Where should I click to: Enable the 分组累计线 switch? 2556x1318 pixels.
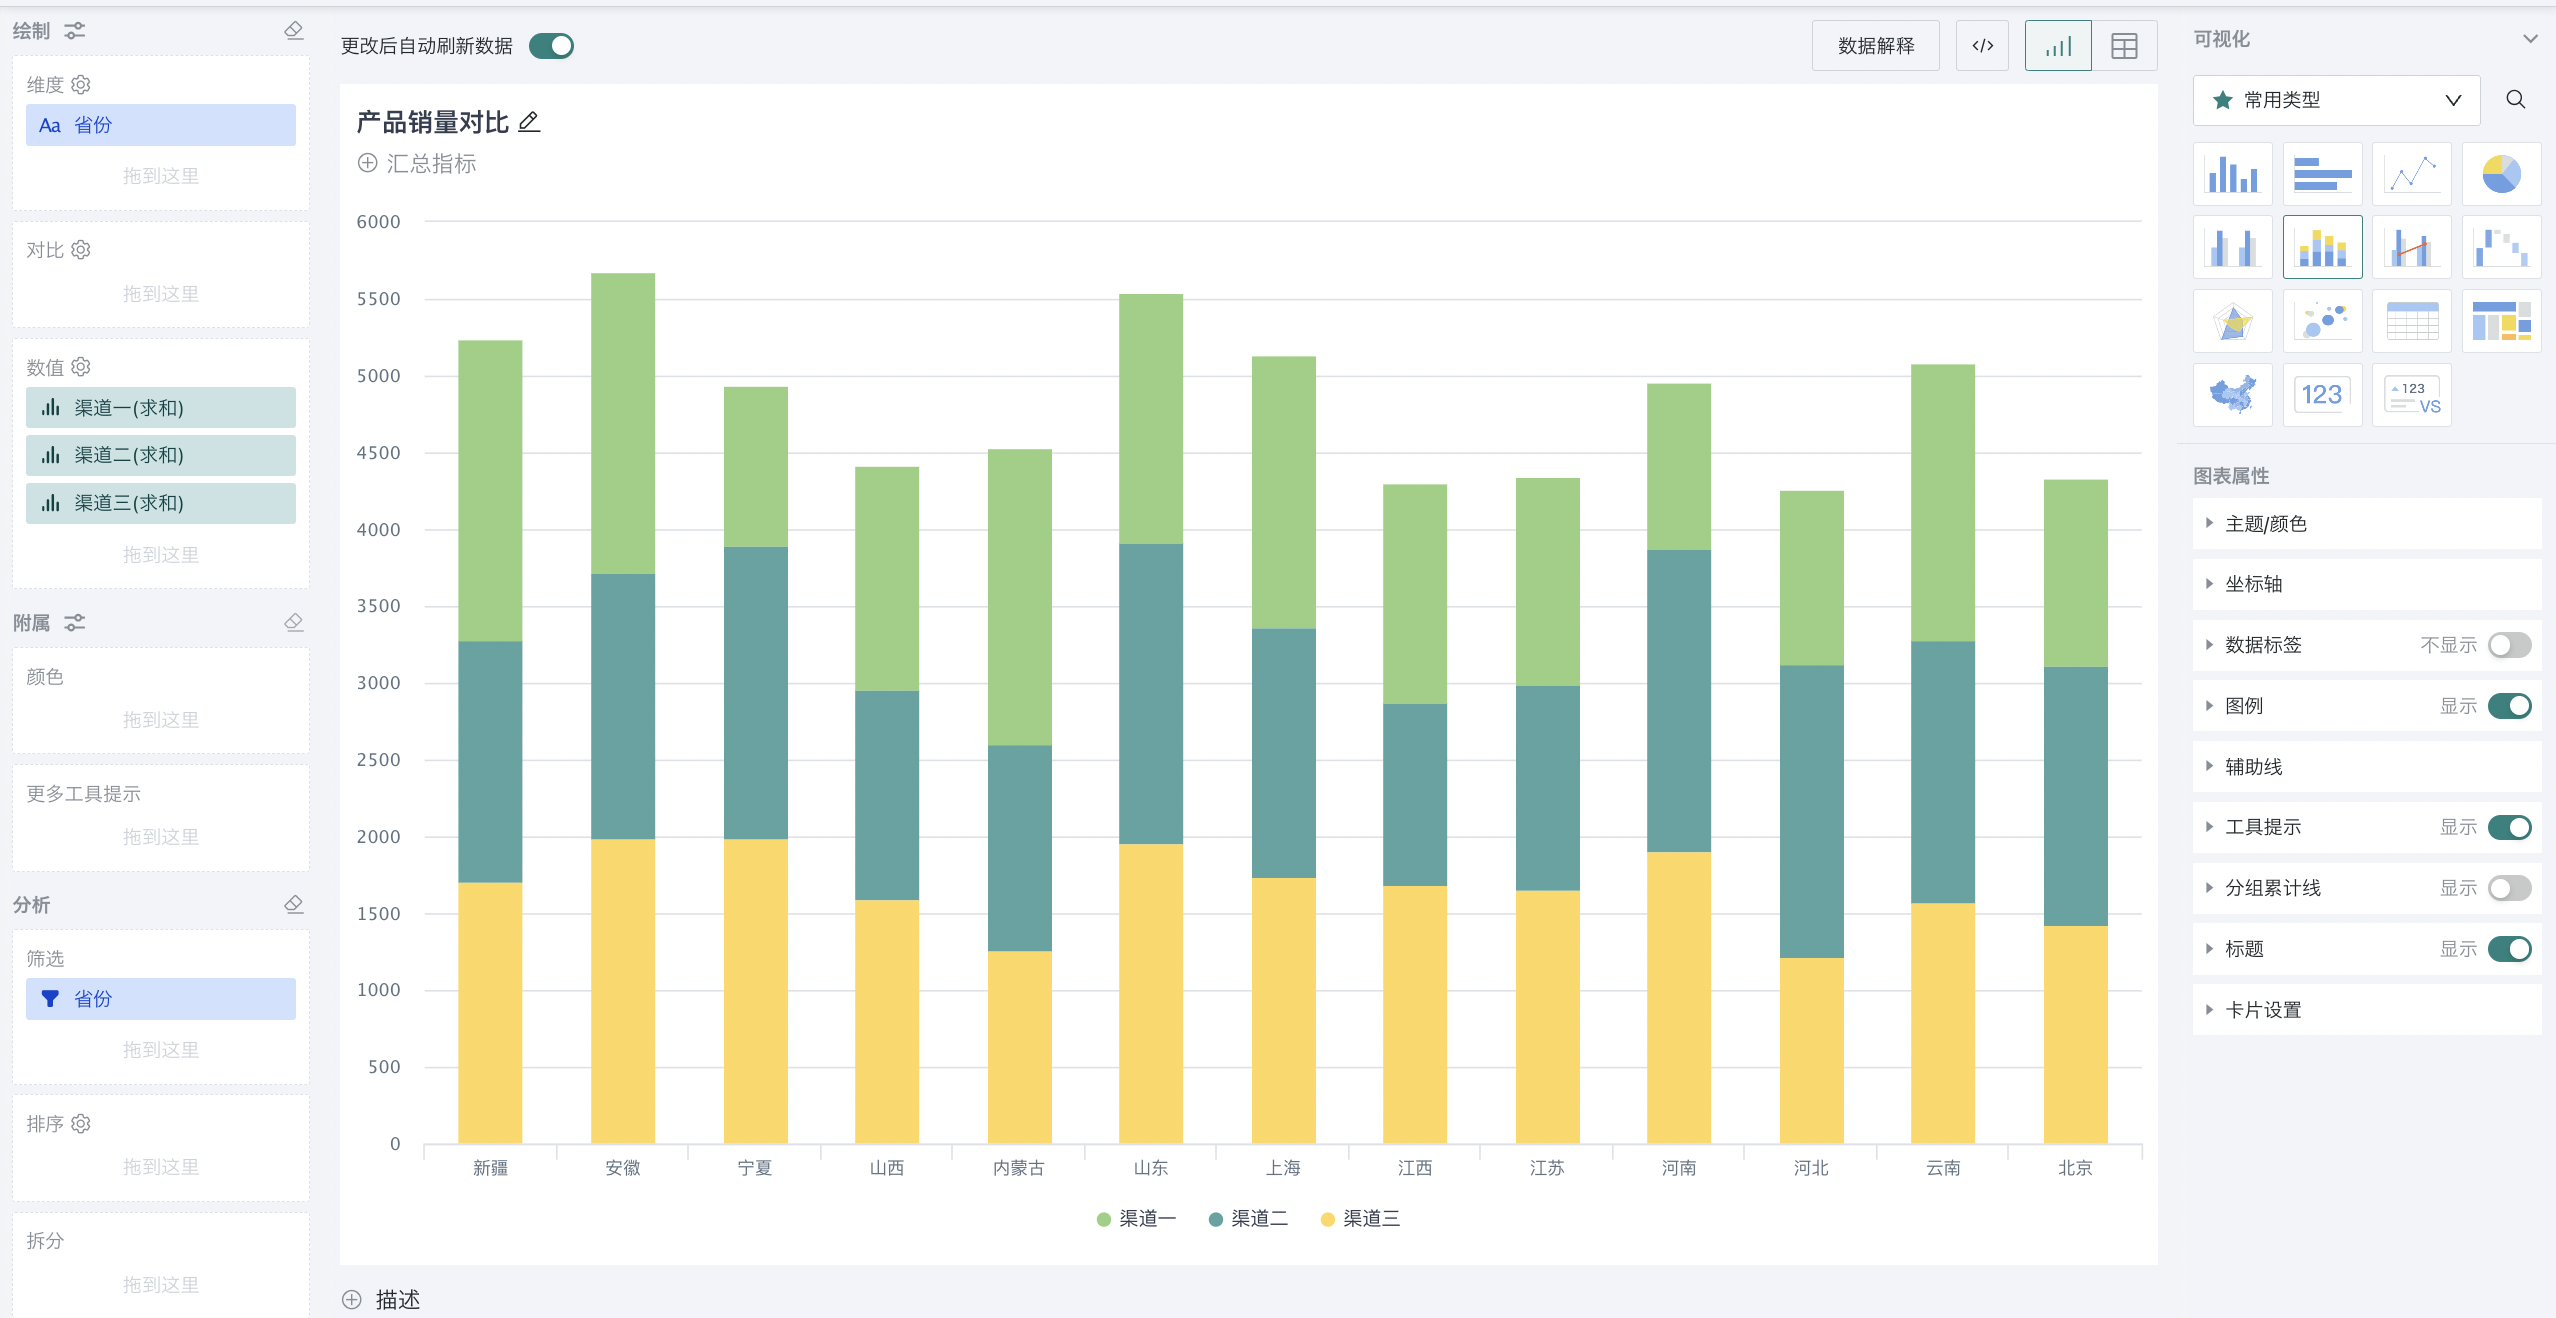[x=2509, y=888]
